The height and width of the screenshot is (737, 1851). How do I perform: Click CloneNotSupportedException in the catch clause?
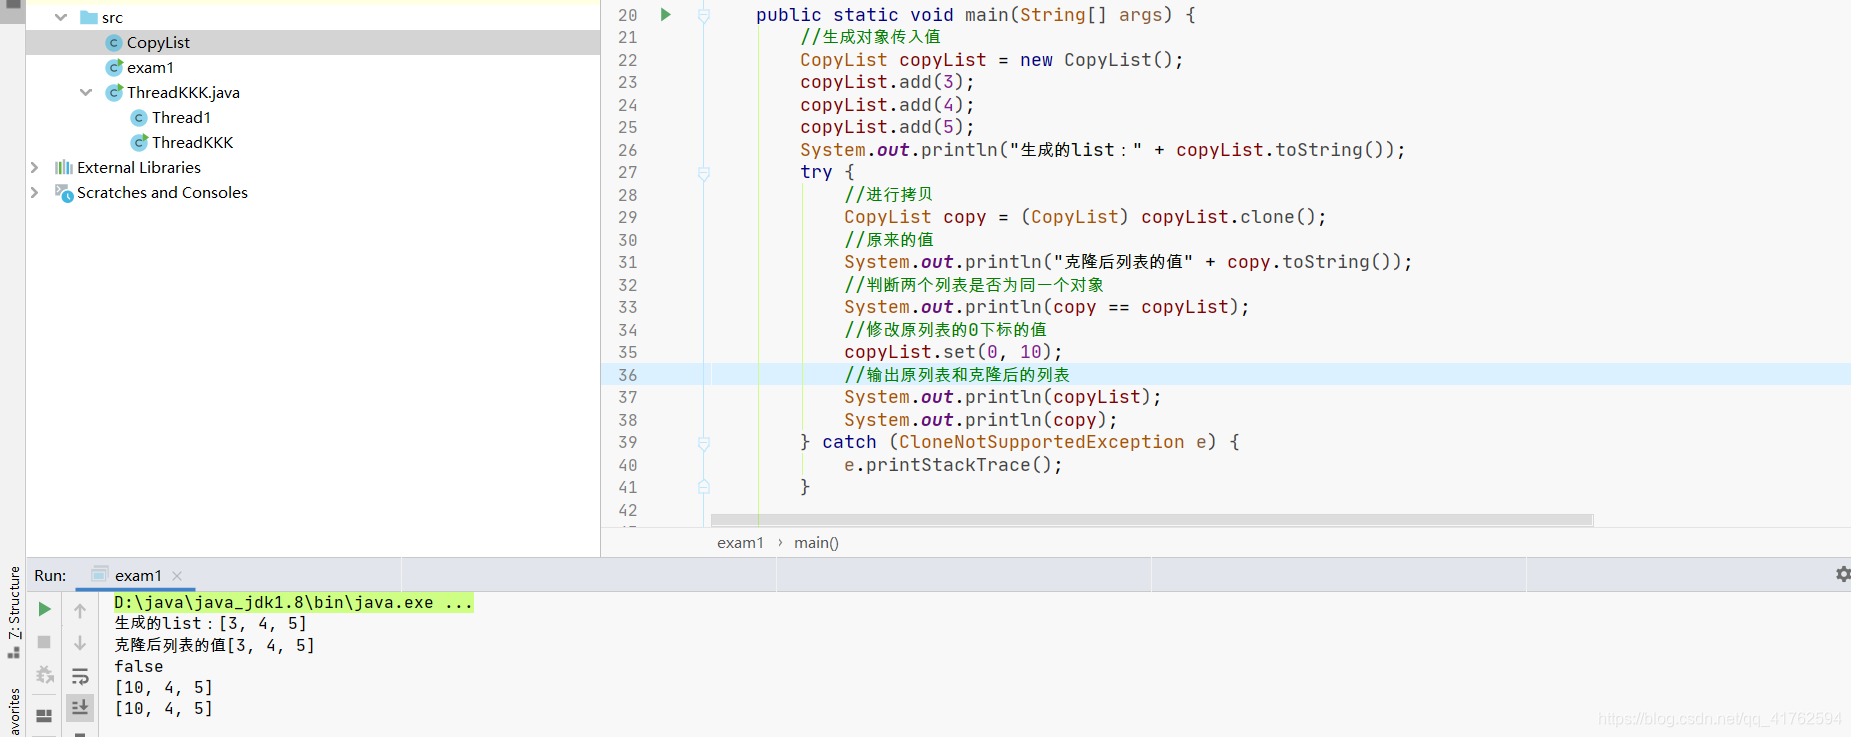tap(1041, 442)
